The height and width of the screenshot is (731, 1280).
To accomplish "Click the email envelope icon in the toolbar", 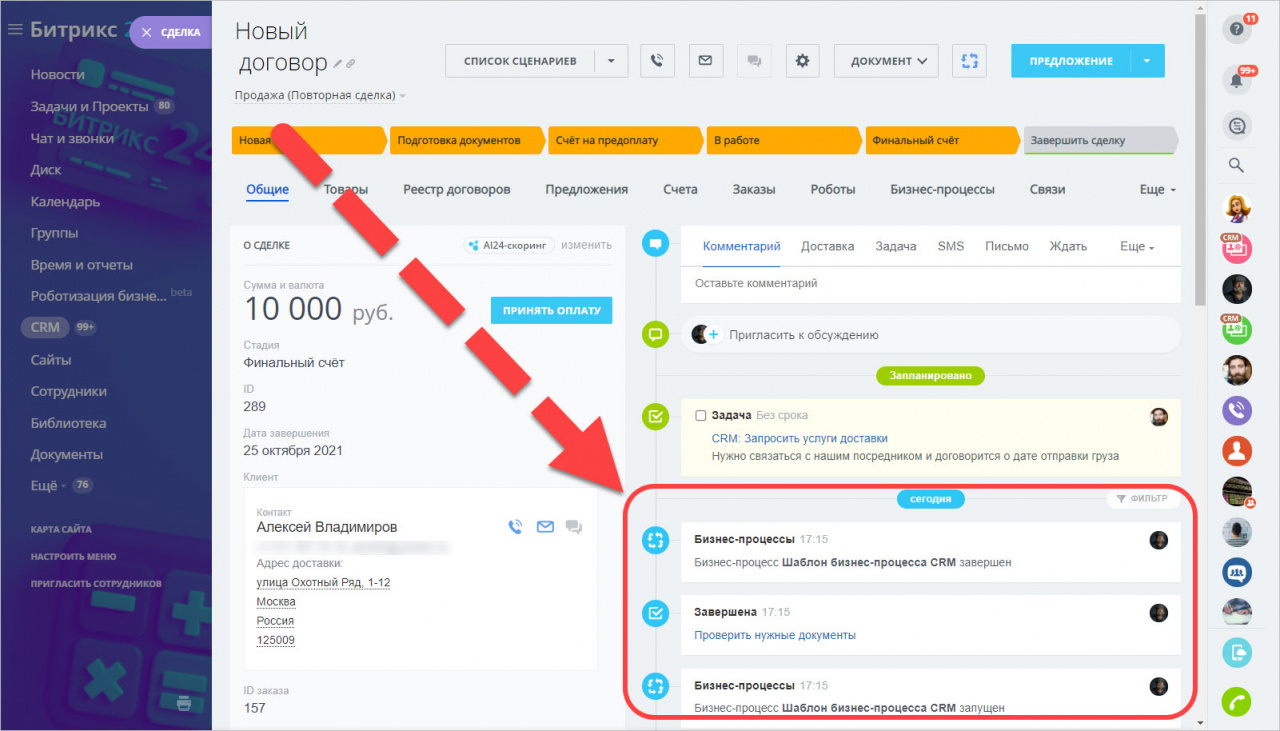I will click(705, 61).
